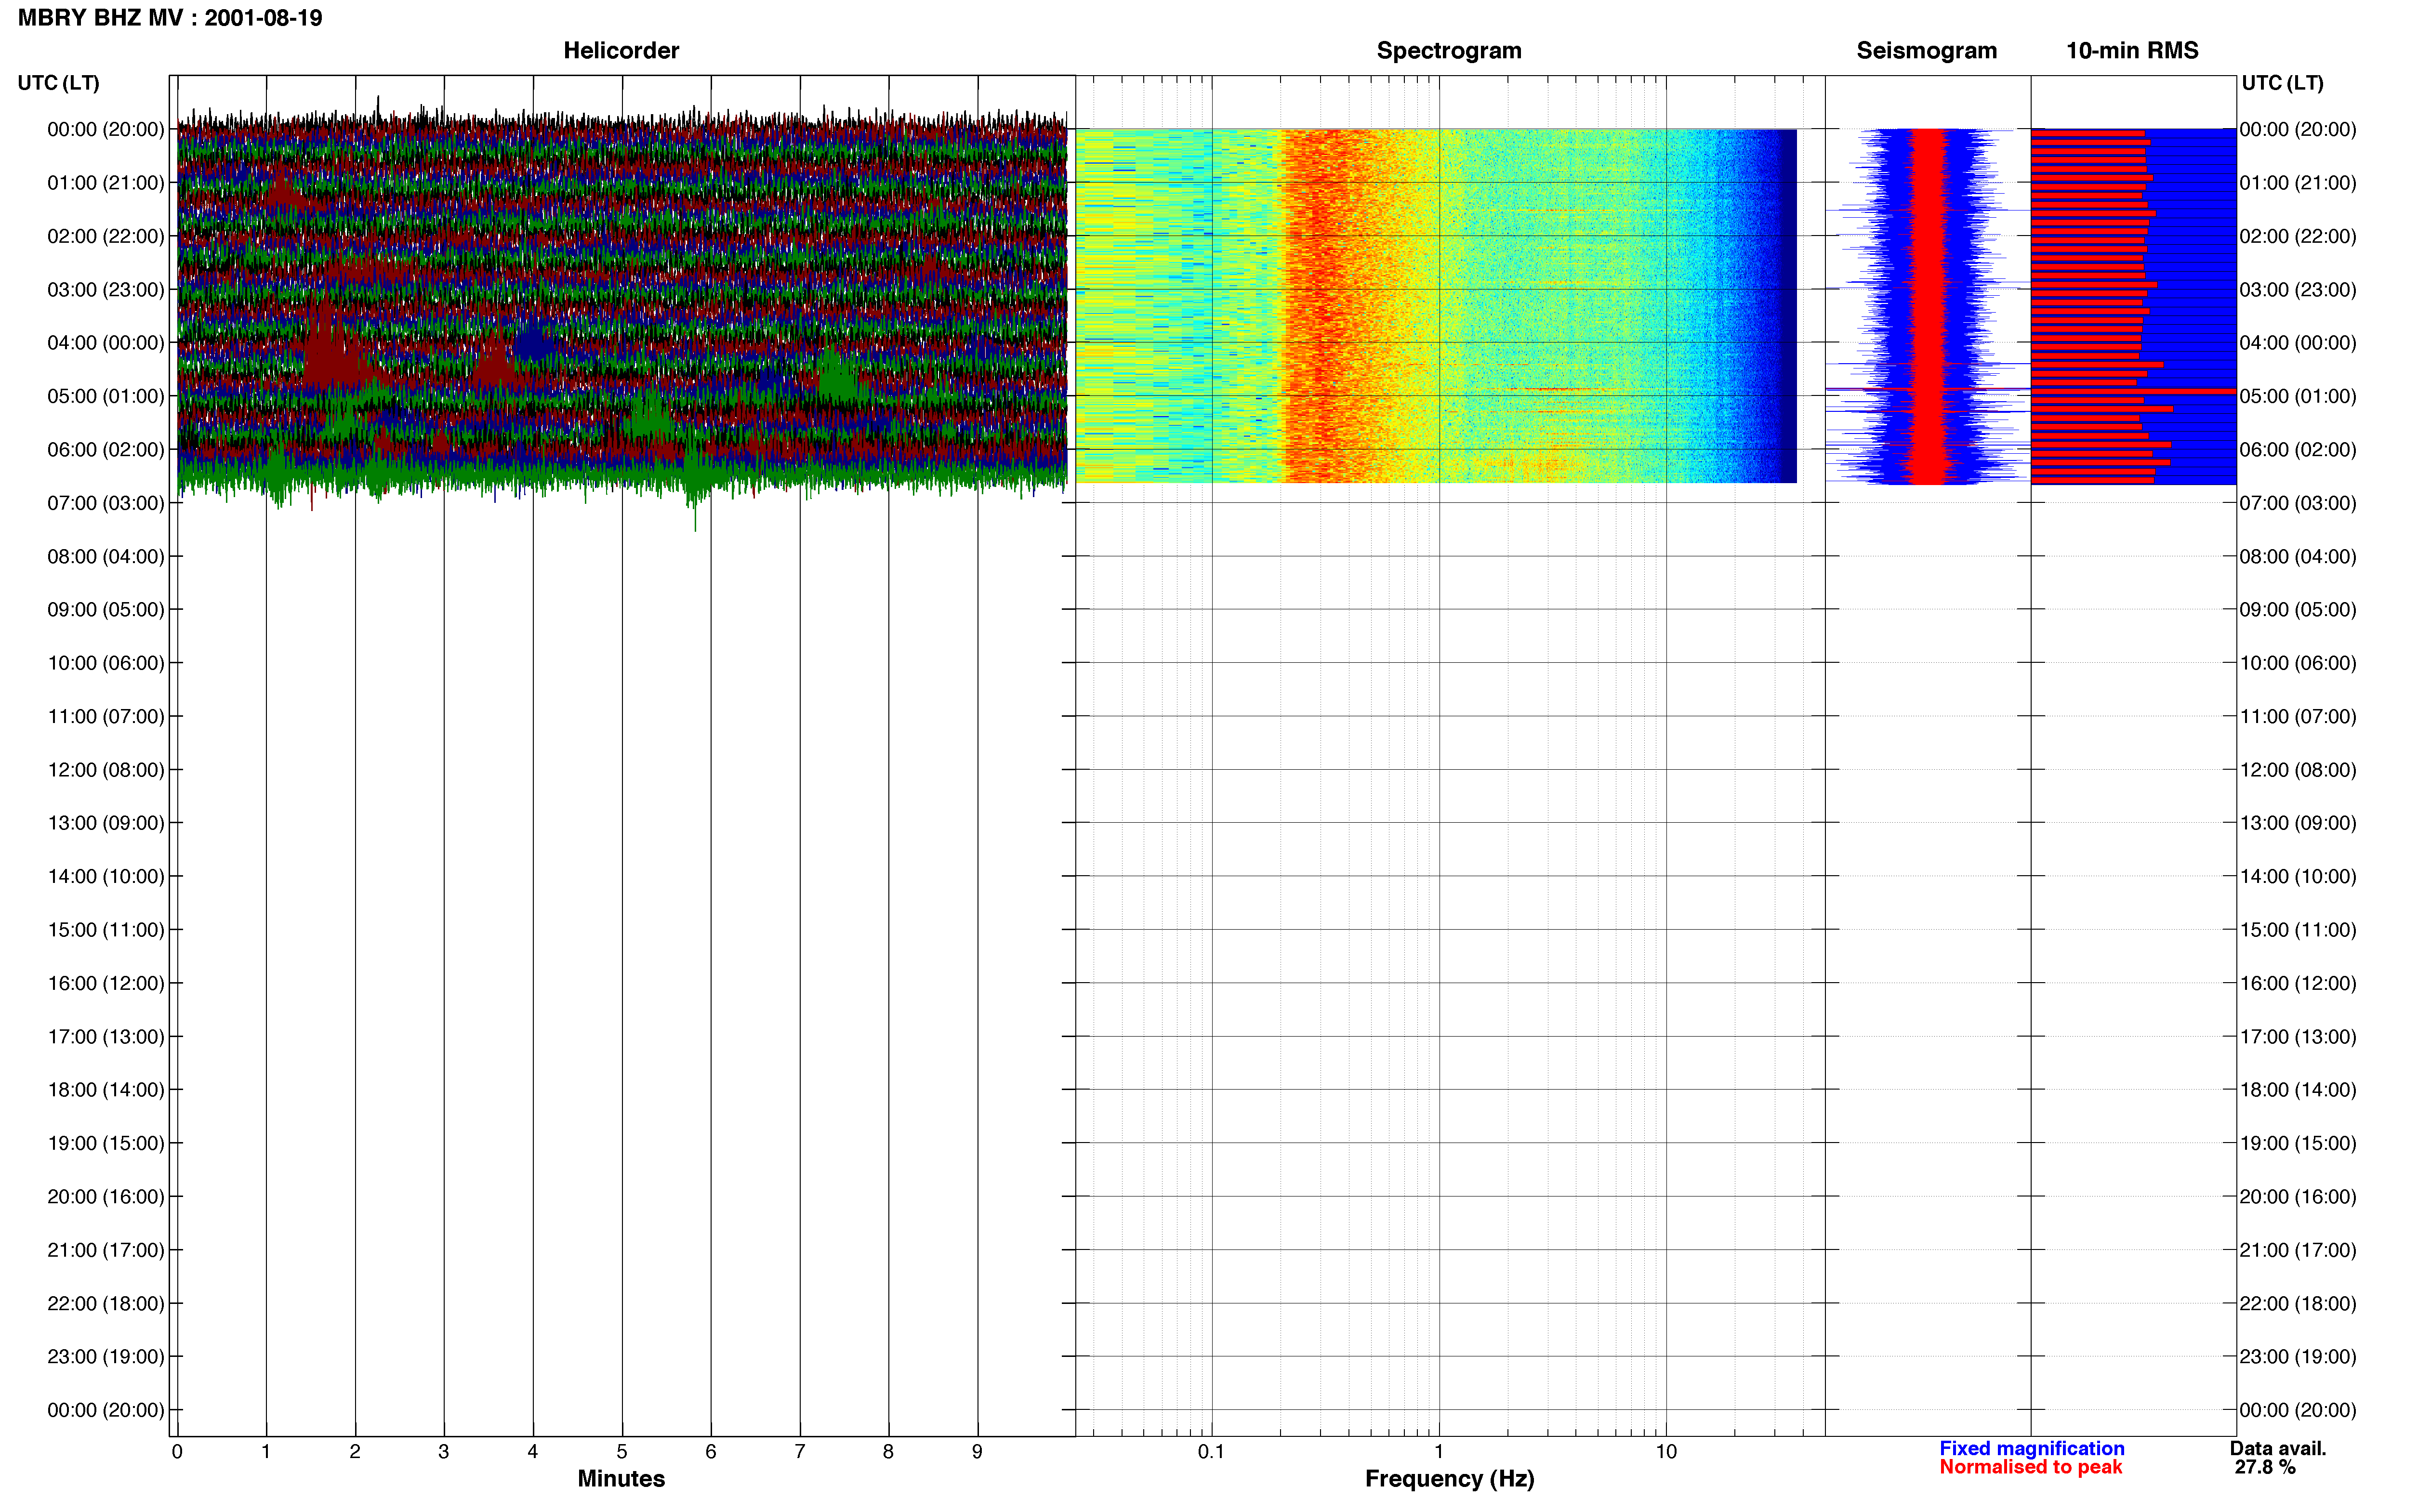
Task: Click the '21:00 (17:00)' right time label
Action: (2298, 1250)
